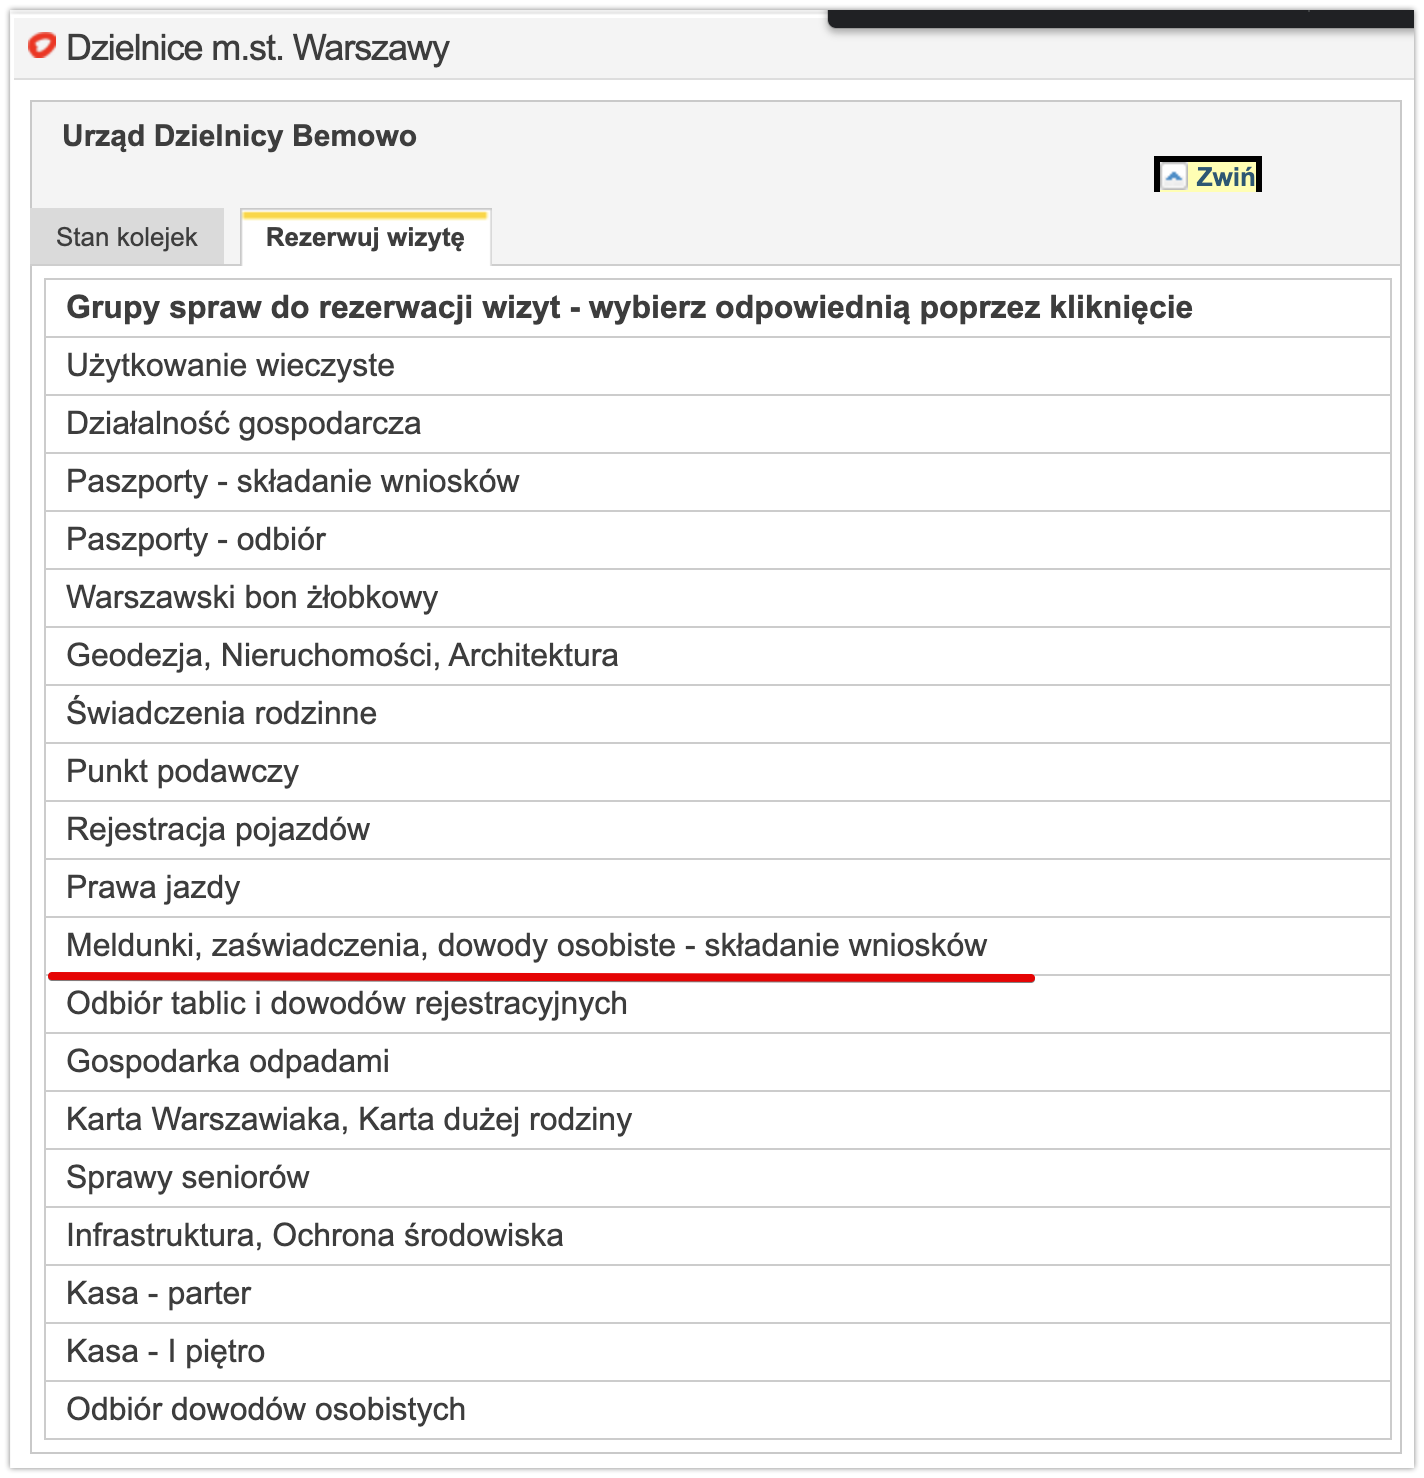The width and height of the screenshot is (1424, 1478).
Task: Select Sprawy seniorów
Action: [x=718, y=1178]
